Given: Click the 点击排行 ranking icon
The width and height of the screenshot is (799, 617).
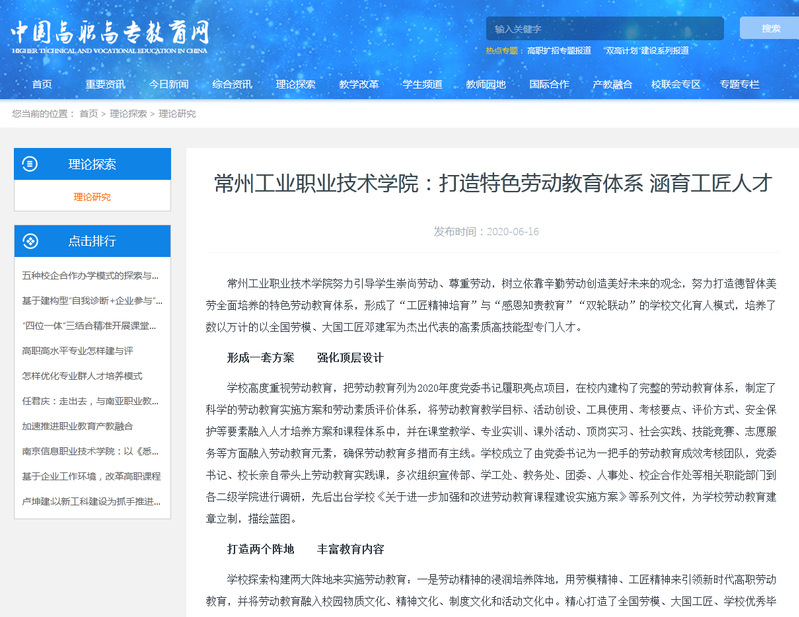Looking at the screenshot, I should click(30, 241).
